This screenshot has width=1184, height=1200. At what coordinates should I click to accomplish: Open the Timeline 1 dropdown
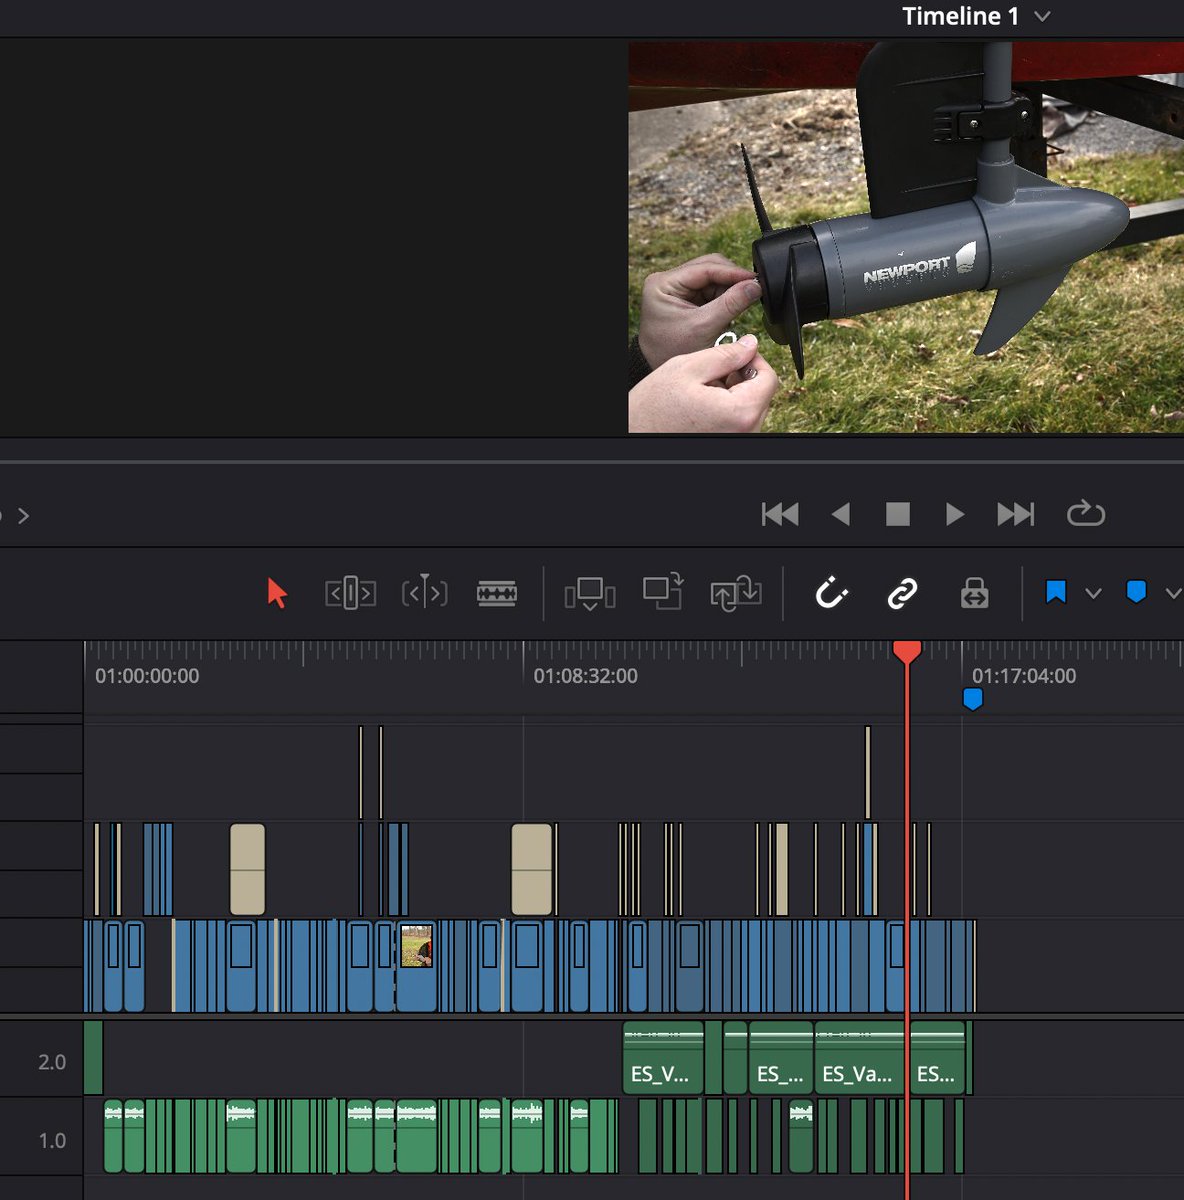pyautogui.click(x=1042, y=16)
